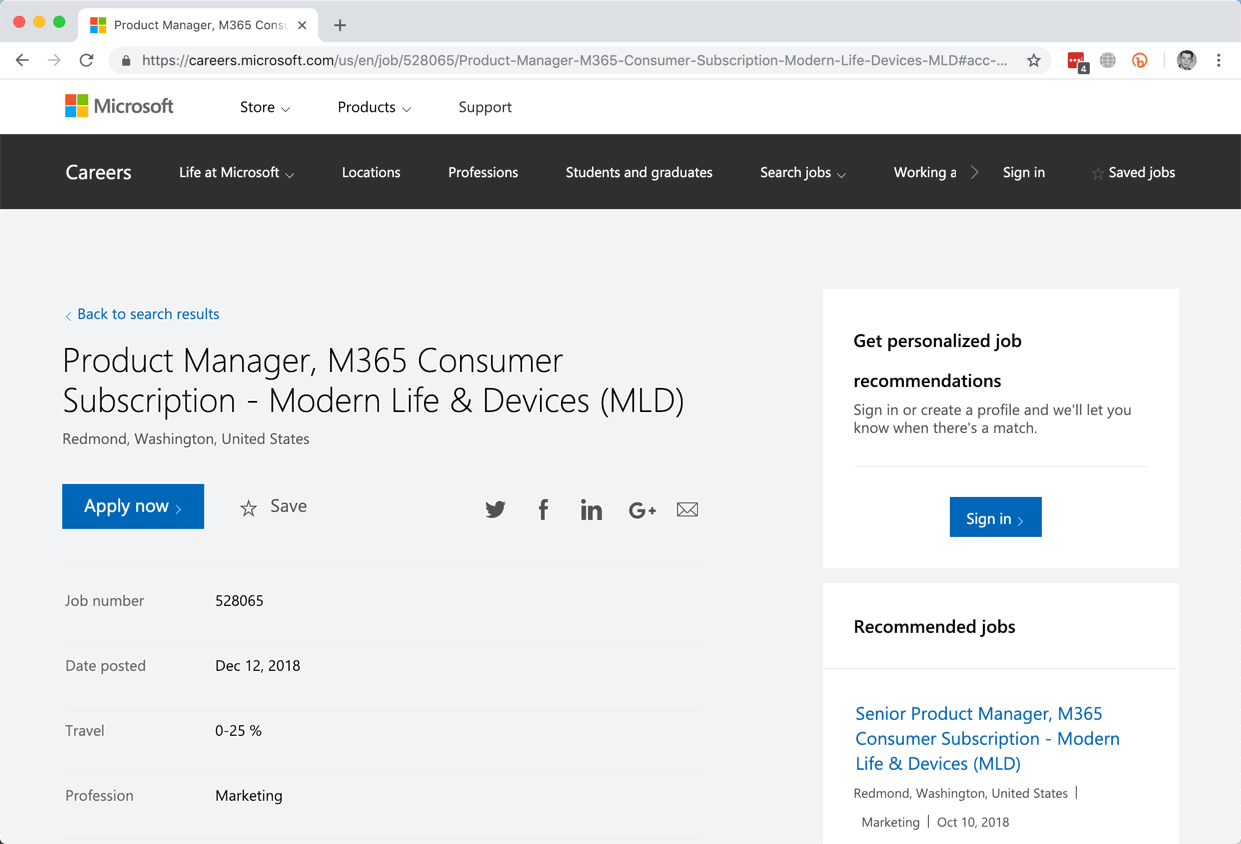Share the job posting on Twitter
Viewport: 1241px width, 844px height.
pyautogui.click(x=495, y=509)
